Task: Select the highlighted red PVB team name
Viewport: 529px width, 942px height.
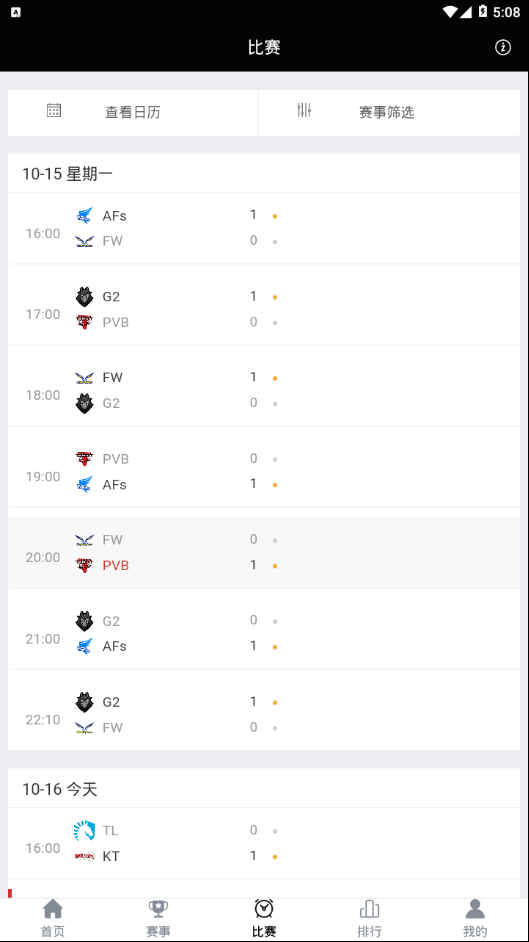Action: point(116,565)
